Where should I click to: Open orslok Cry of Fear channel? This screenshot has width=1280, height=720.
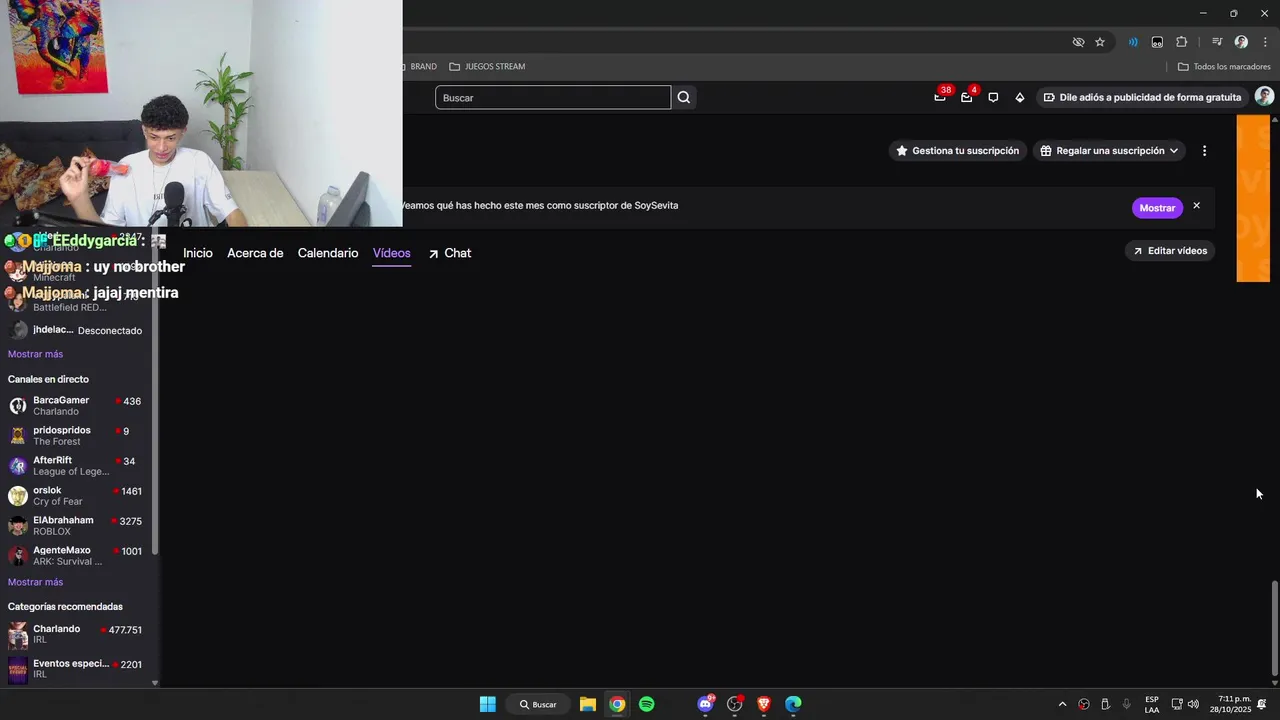click(x=76, y=495)
